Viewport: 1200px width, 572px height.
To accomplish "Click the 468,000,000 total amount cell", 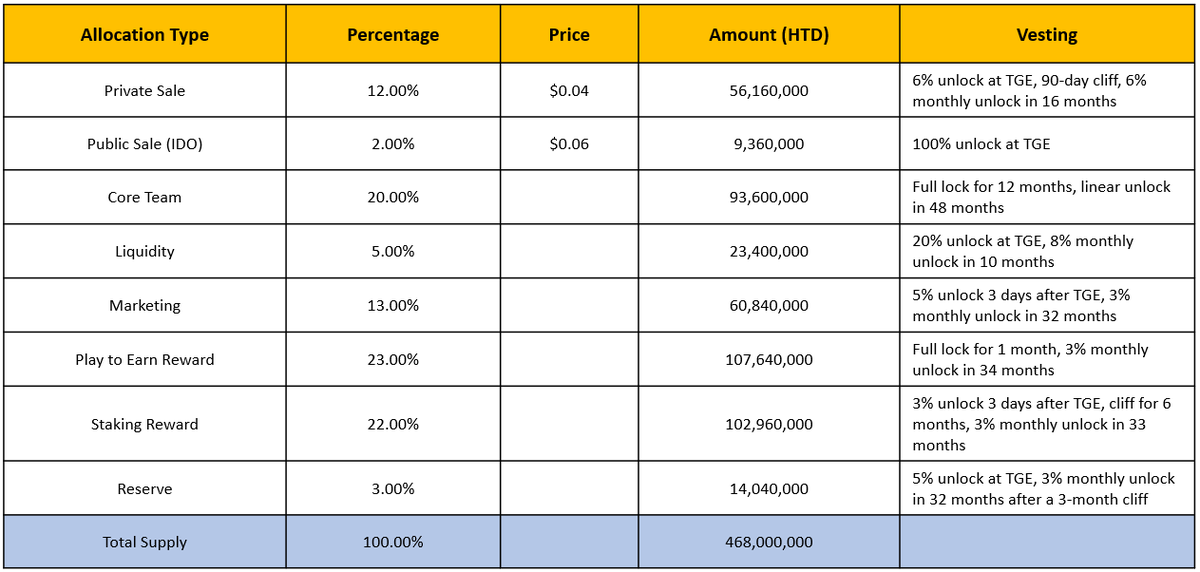I will [768, 542].
